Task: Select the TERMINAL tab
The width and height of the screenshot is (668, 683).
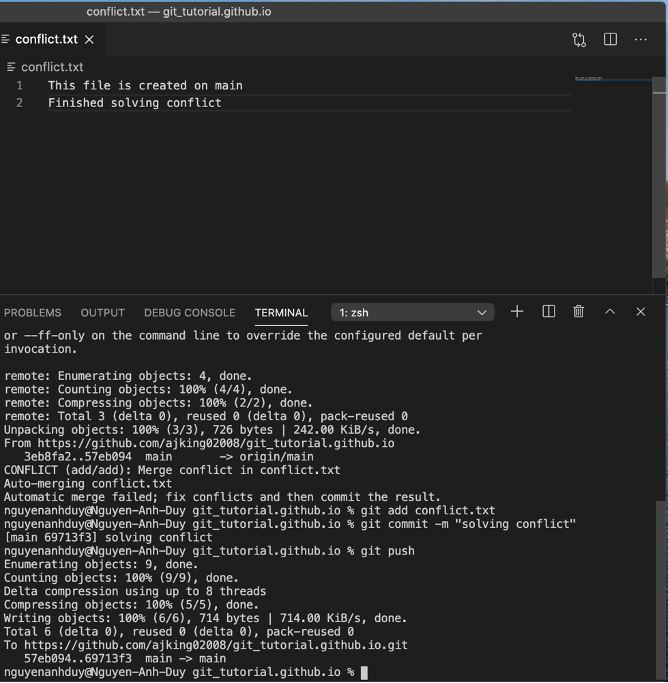Action: point(281,313)
